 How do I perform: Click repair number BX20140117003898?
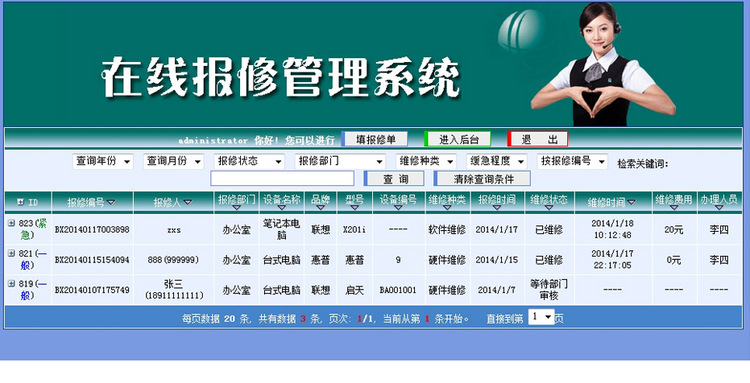point(92,230)
